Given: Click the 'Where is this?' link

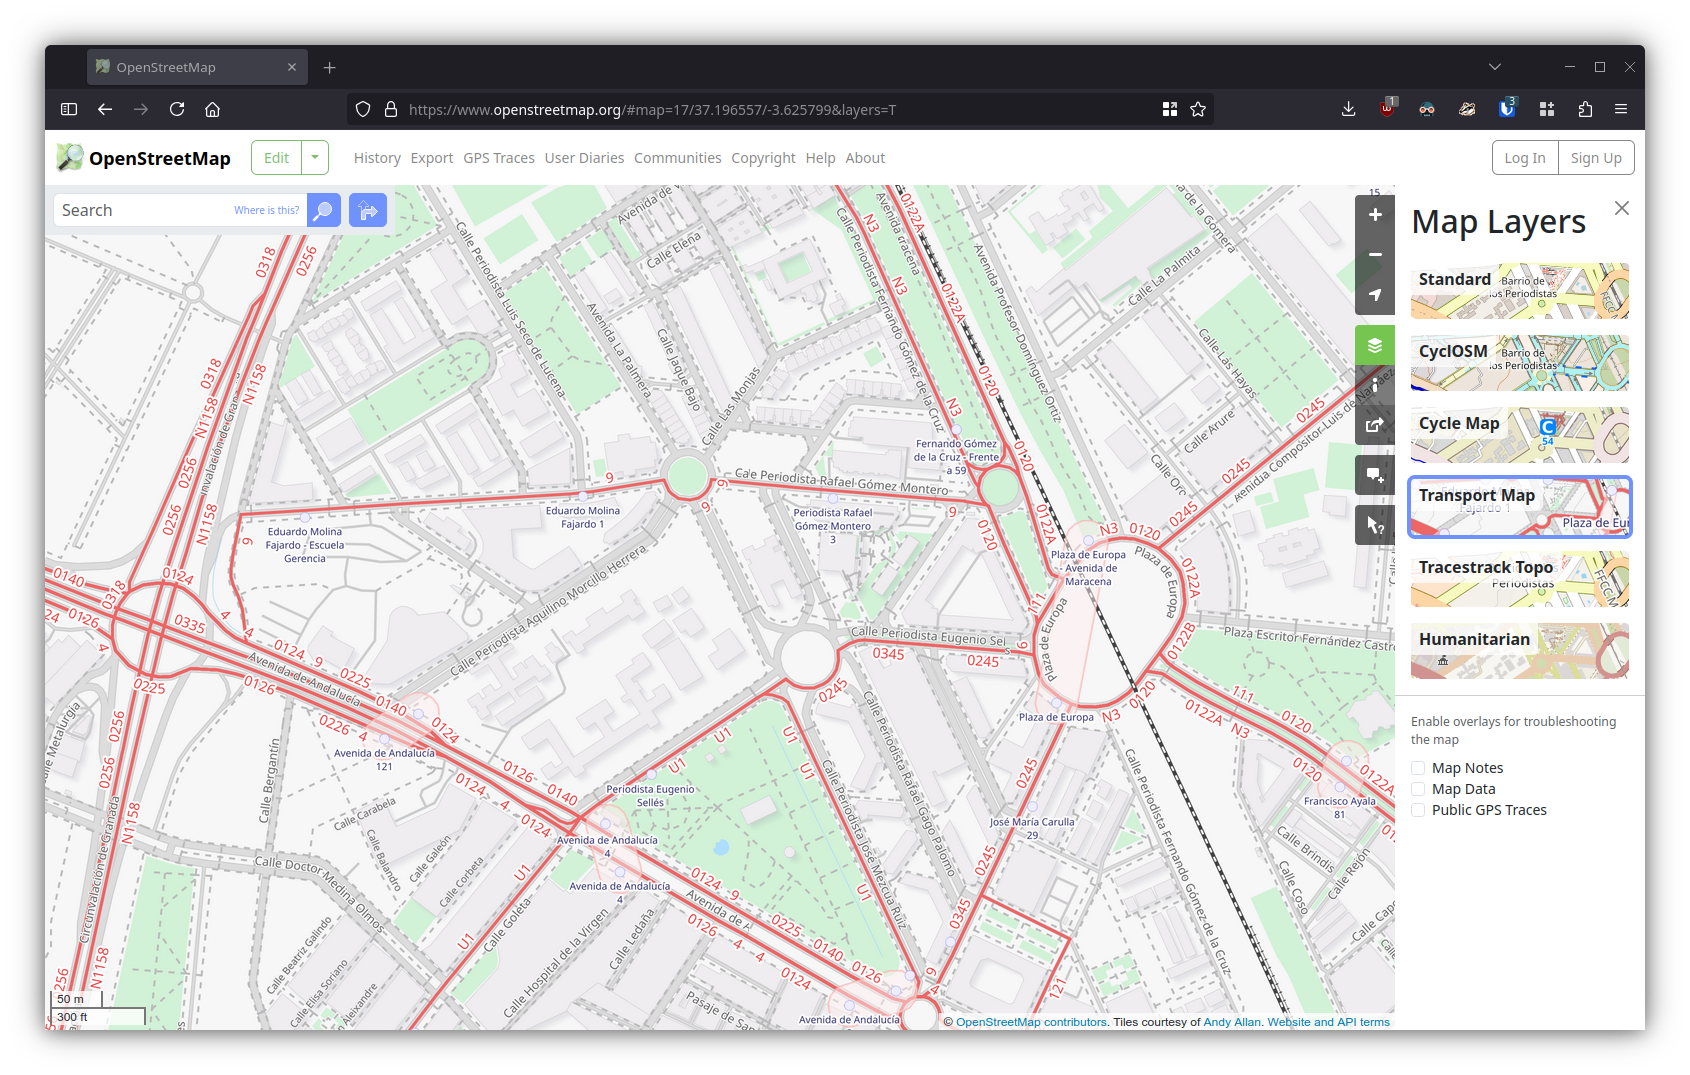Looking at the screenshot, I should tap(266, 210).
